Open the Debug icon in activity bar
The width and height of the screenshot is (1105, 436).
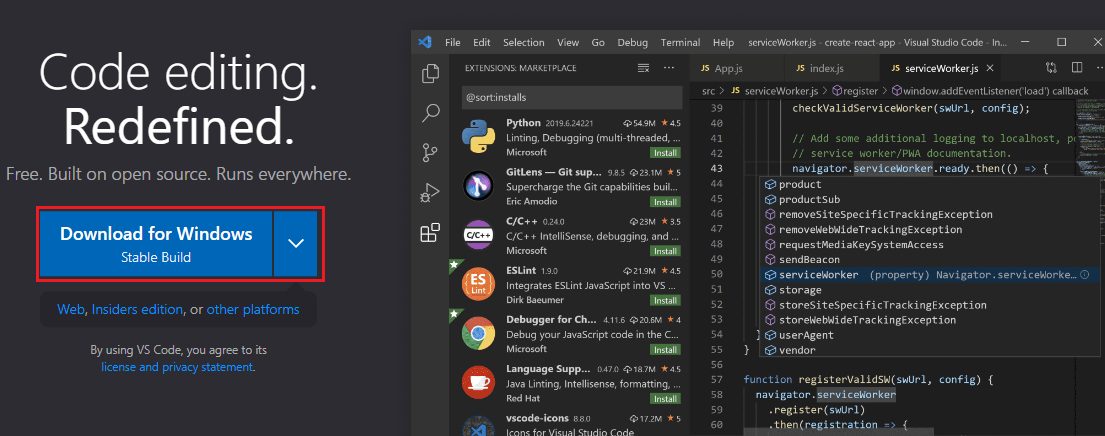pos(430,192)
